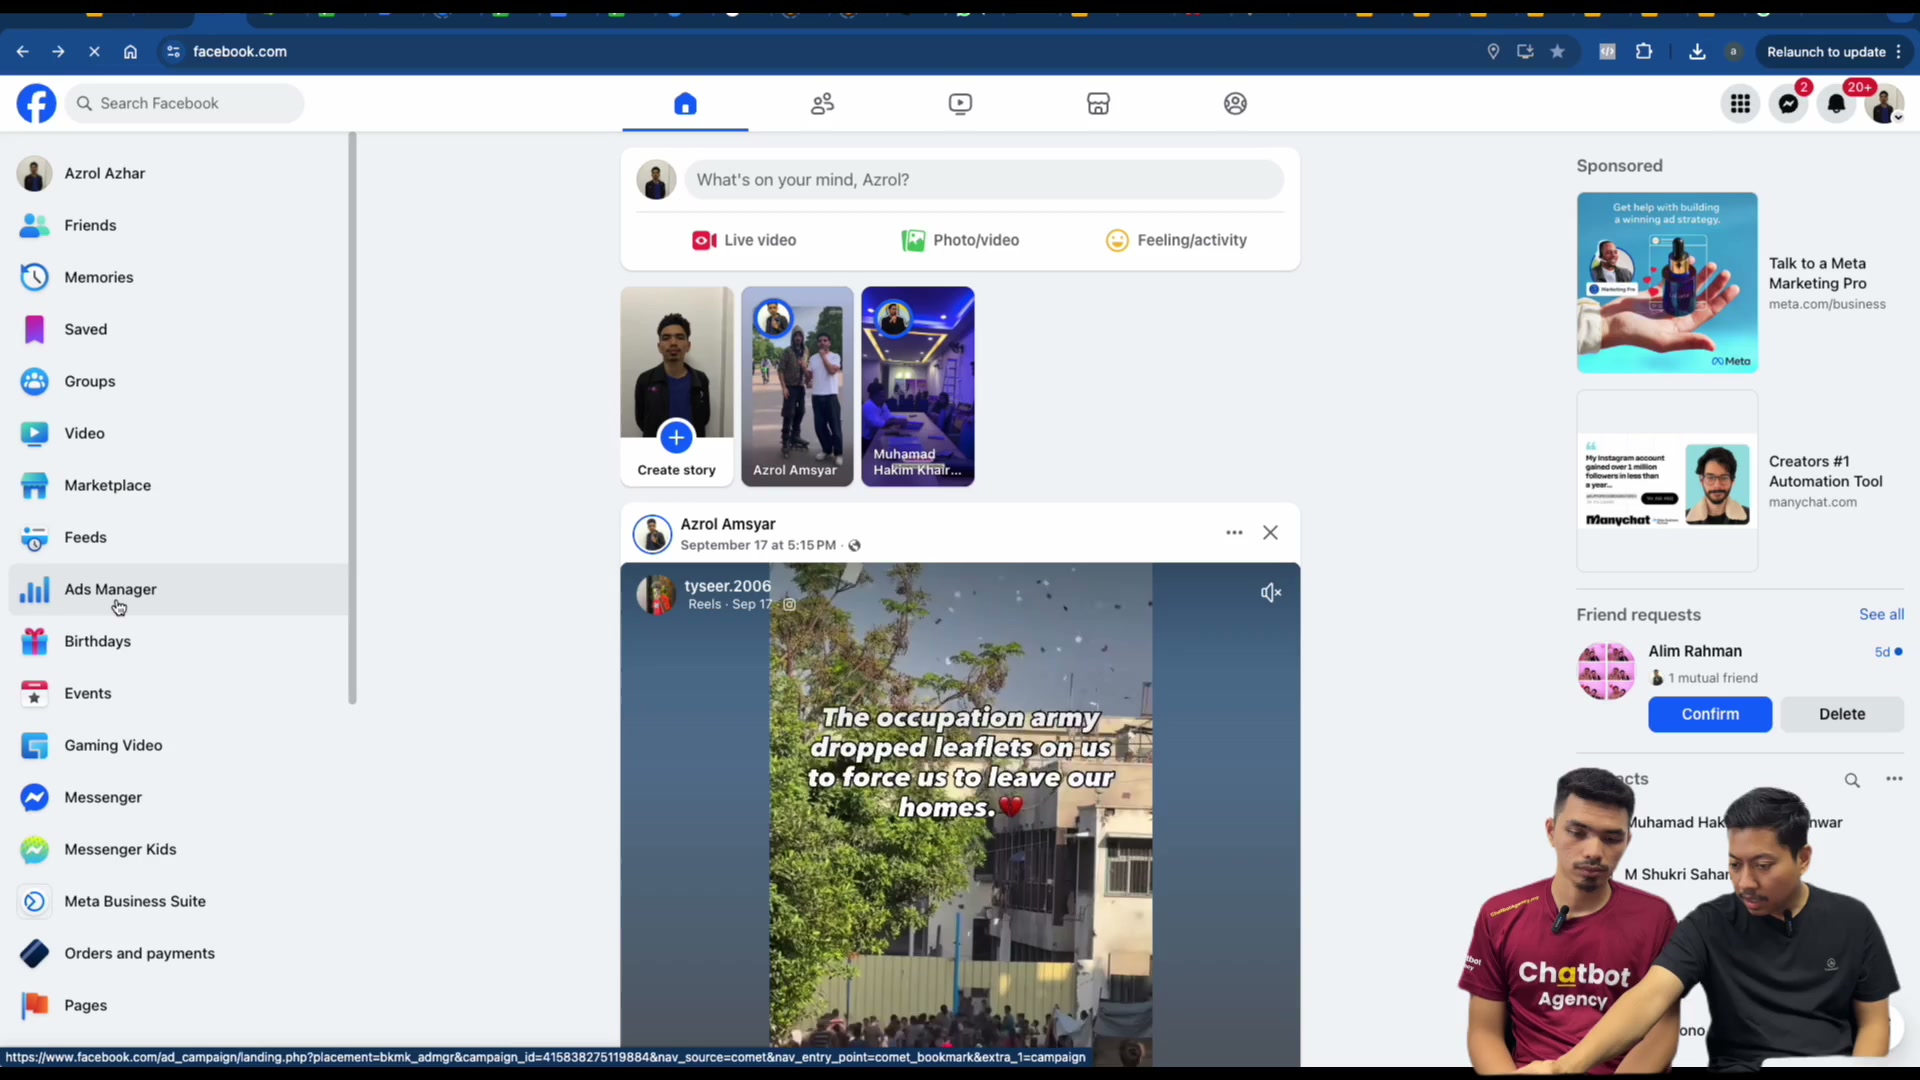Screen dimensions: 1920x1080
Task: Open Birthdays in the left sidebar
Action: 178,641
